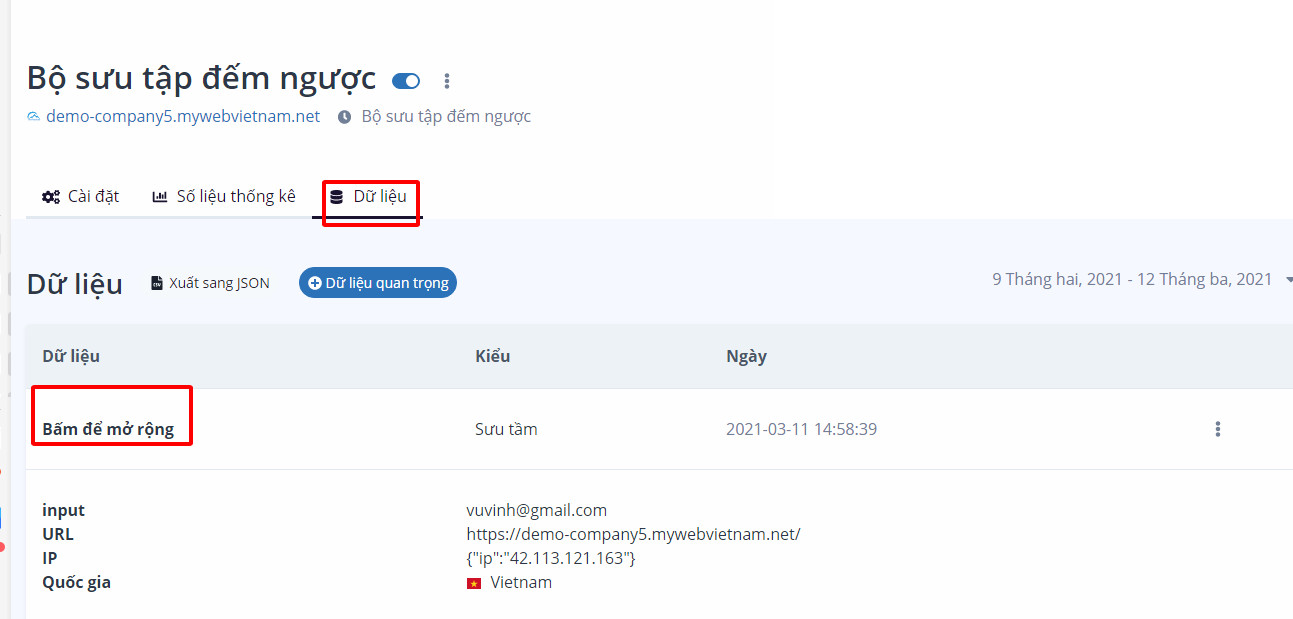Open the demo-company5.mywebvietnam.net link
The image size is (1293, 619).
tap(183, 116)
